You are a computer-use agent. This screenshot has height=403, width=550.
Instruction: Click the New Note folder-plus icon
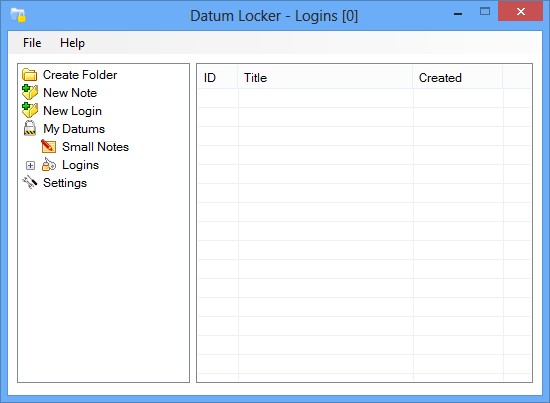pyautogui.click(x=29, y=93)
